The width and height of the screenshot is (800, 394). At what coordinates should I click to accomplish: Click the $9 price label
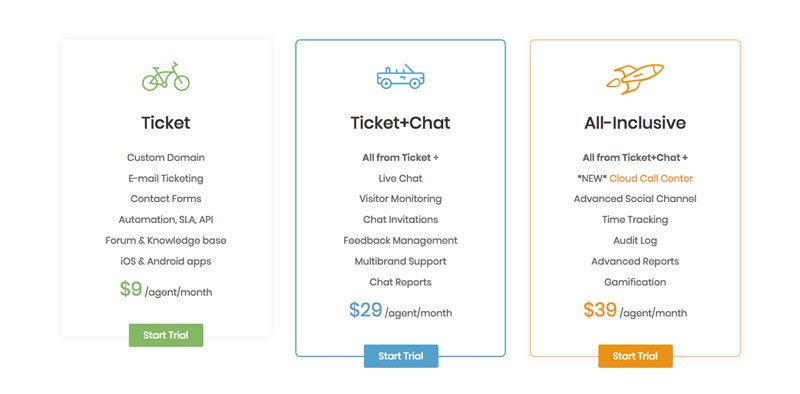coord(131,289)
